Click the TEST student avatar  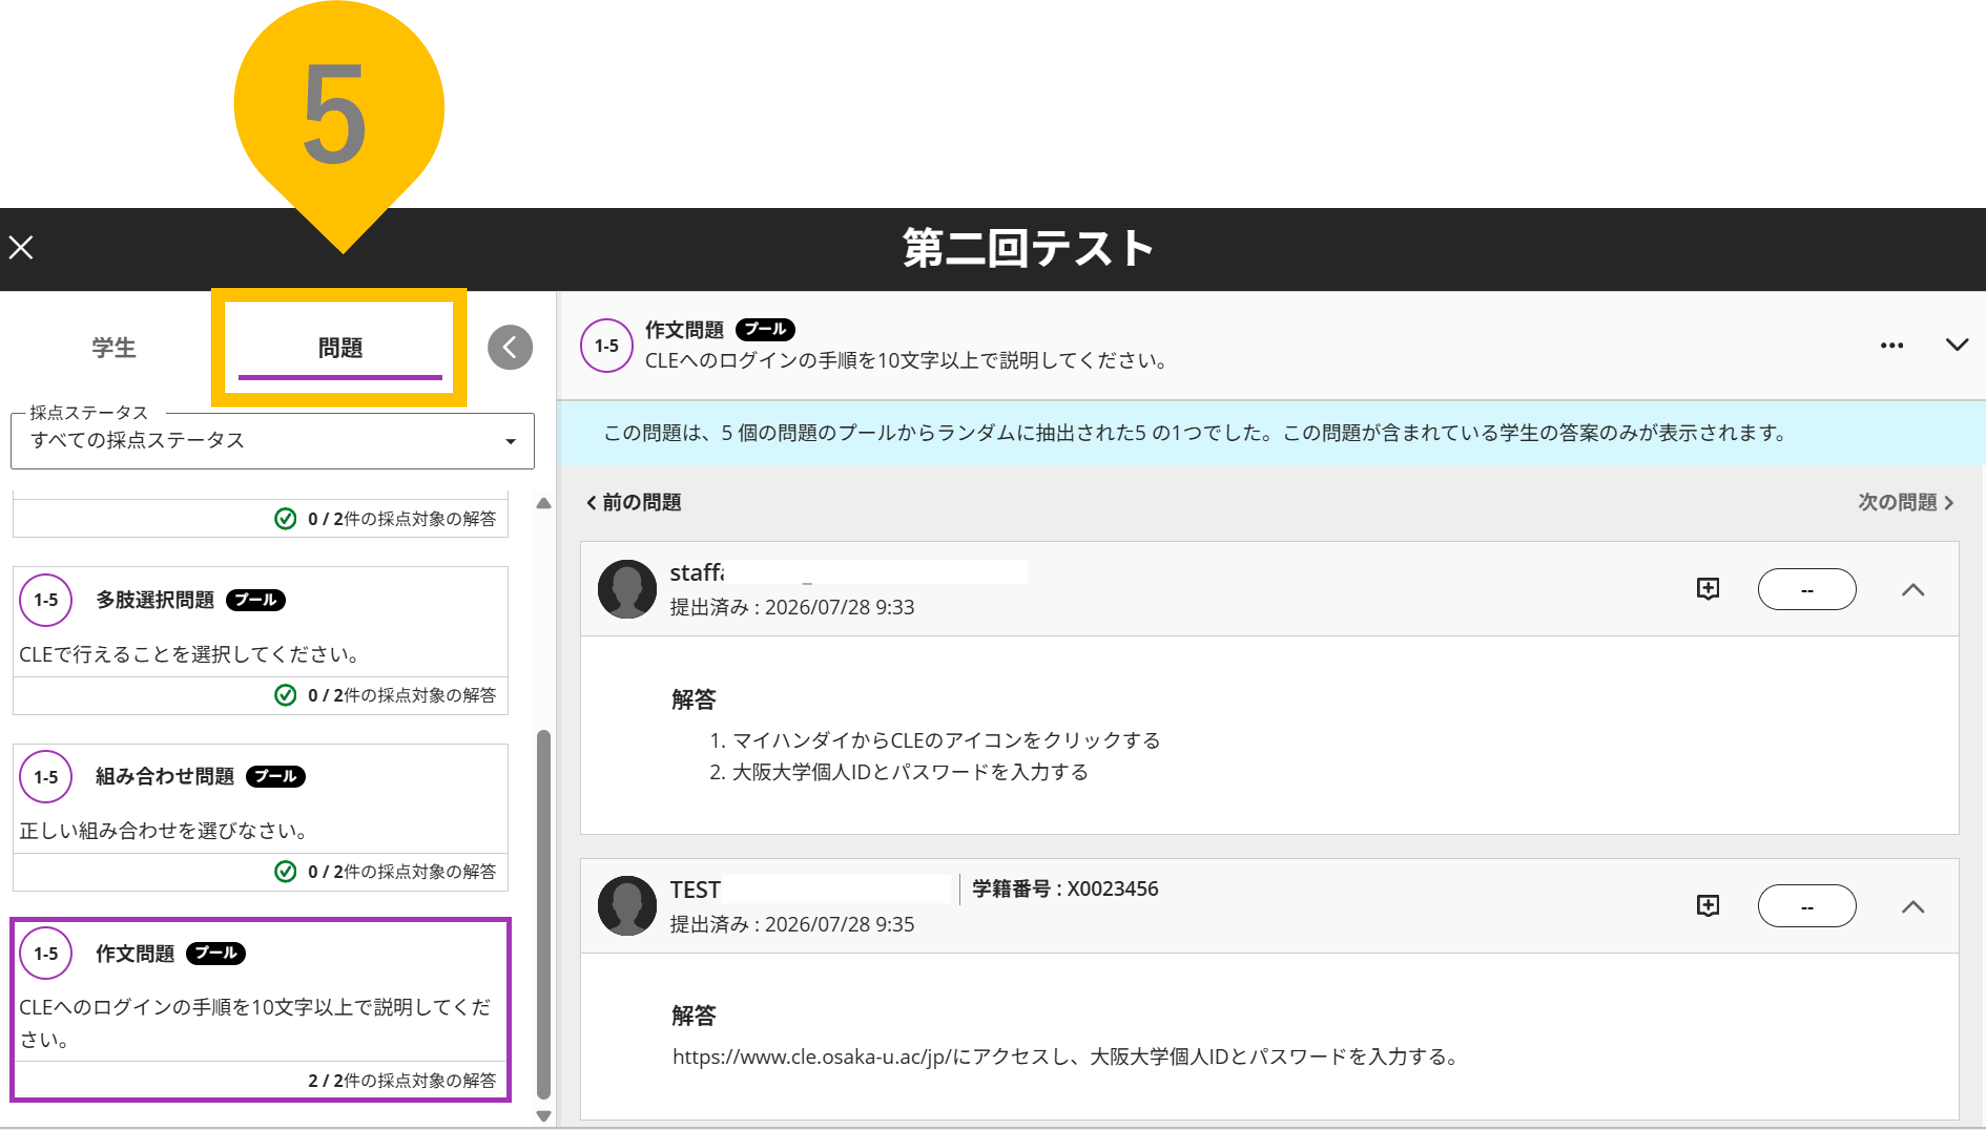pyautogui.click(x=627, y=906)
